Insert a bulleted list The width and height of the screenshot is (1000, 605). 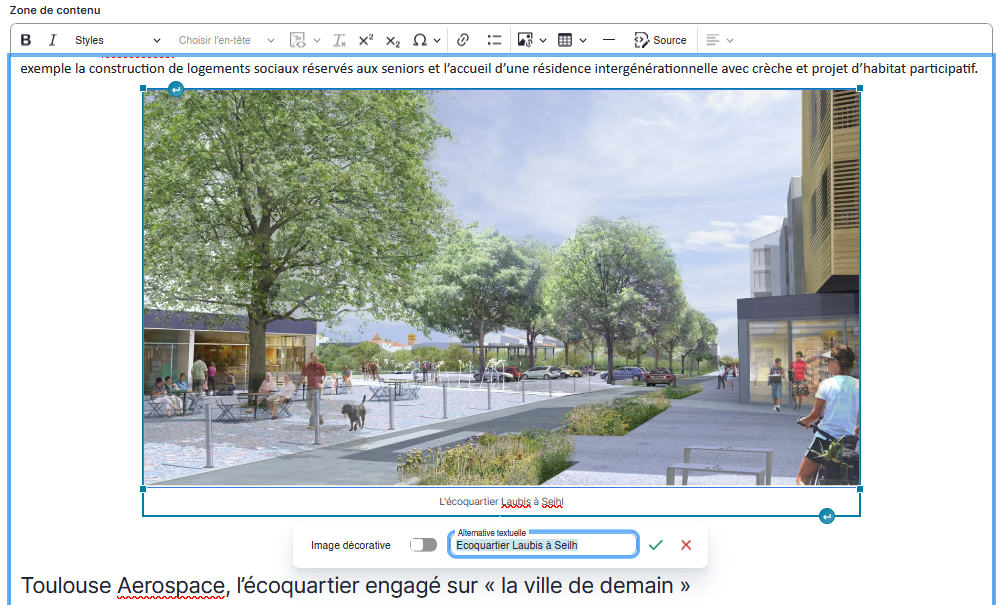(494, 40)
